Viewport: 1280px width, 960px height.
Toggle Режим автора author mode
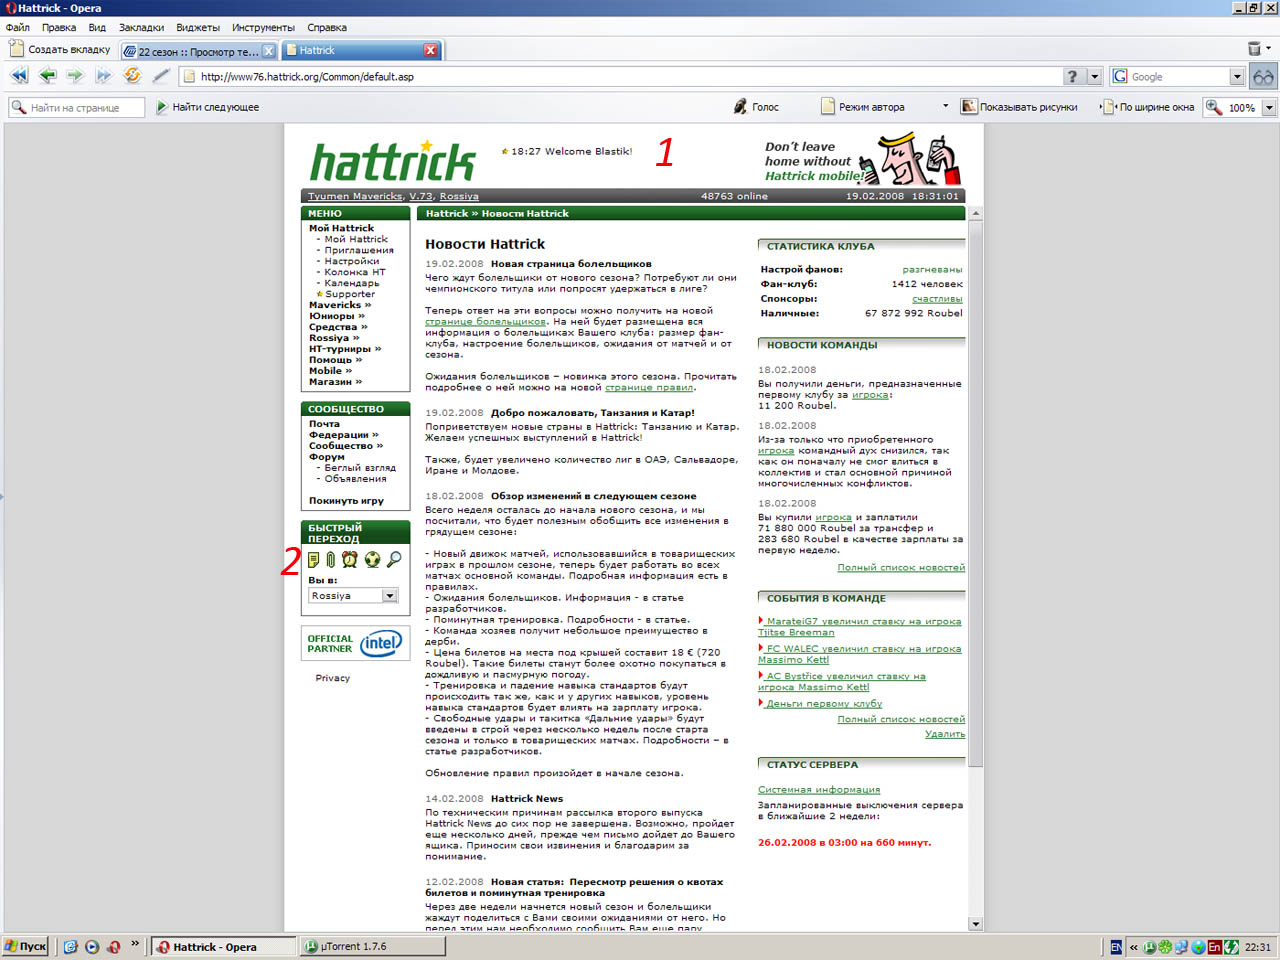click(863, 107)
